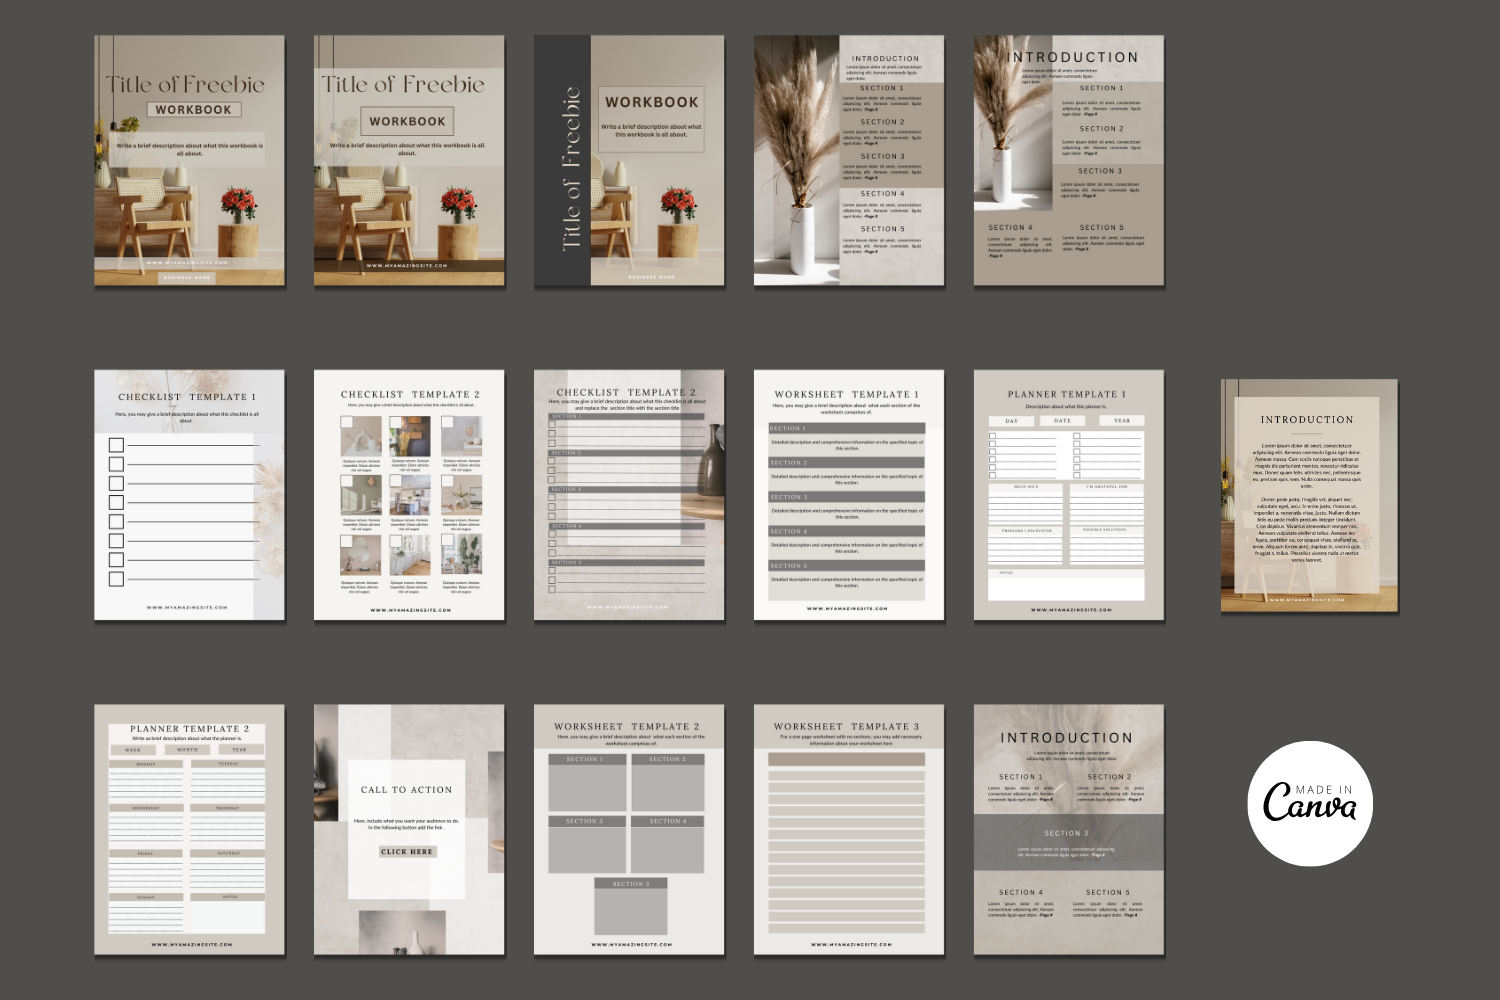Select the website URL on the Worksheet Template 3 page
1500x1000 pixels.
point(849,944)
